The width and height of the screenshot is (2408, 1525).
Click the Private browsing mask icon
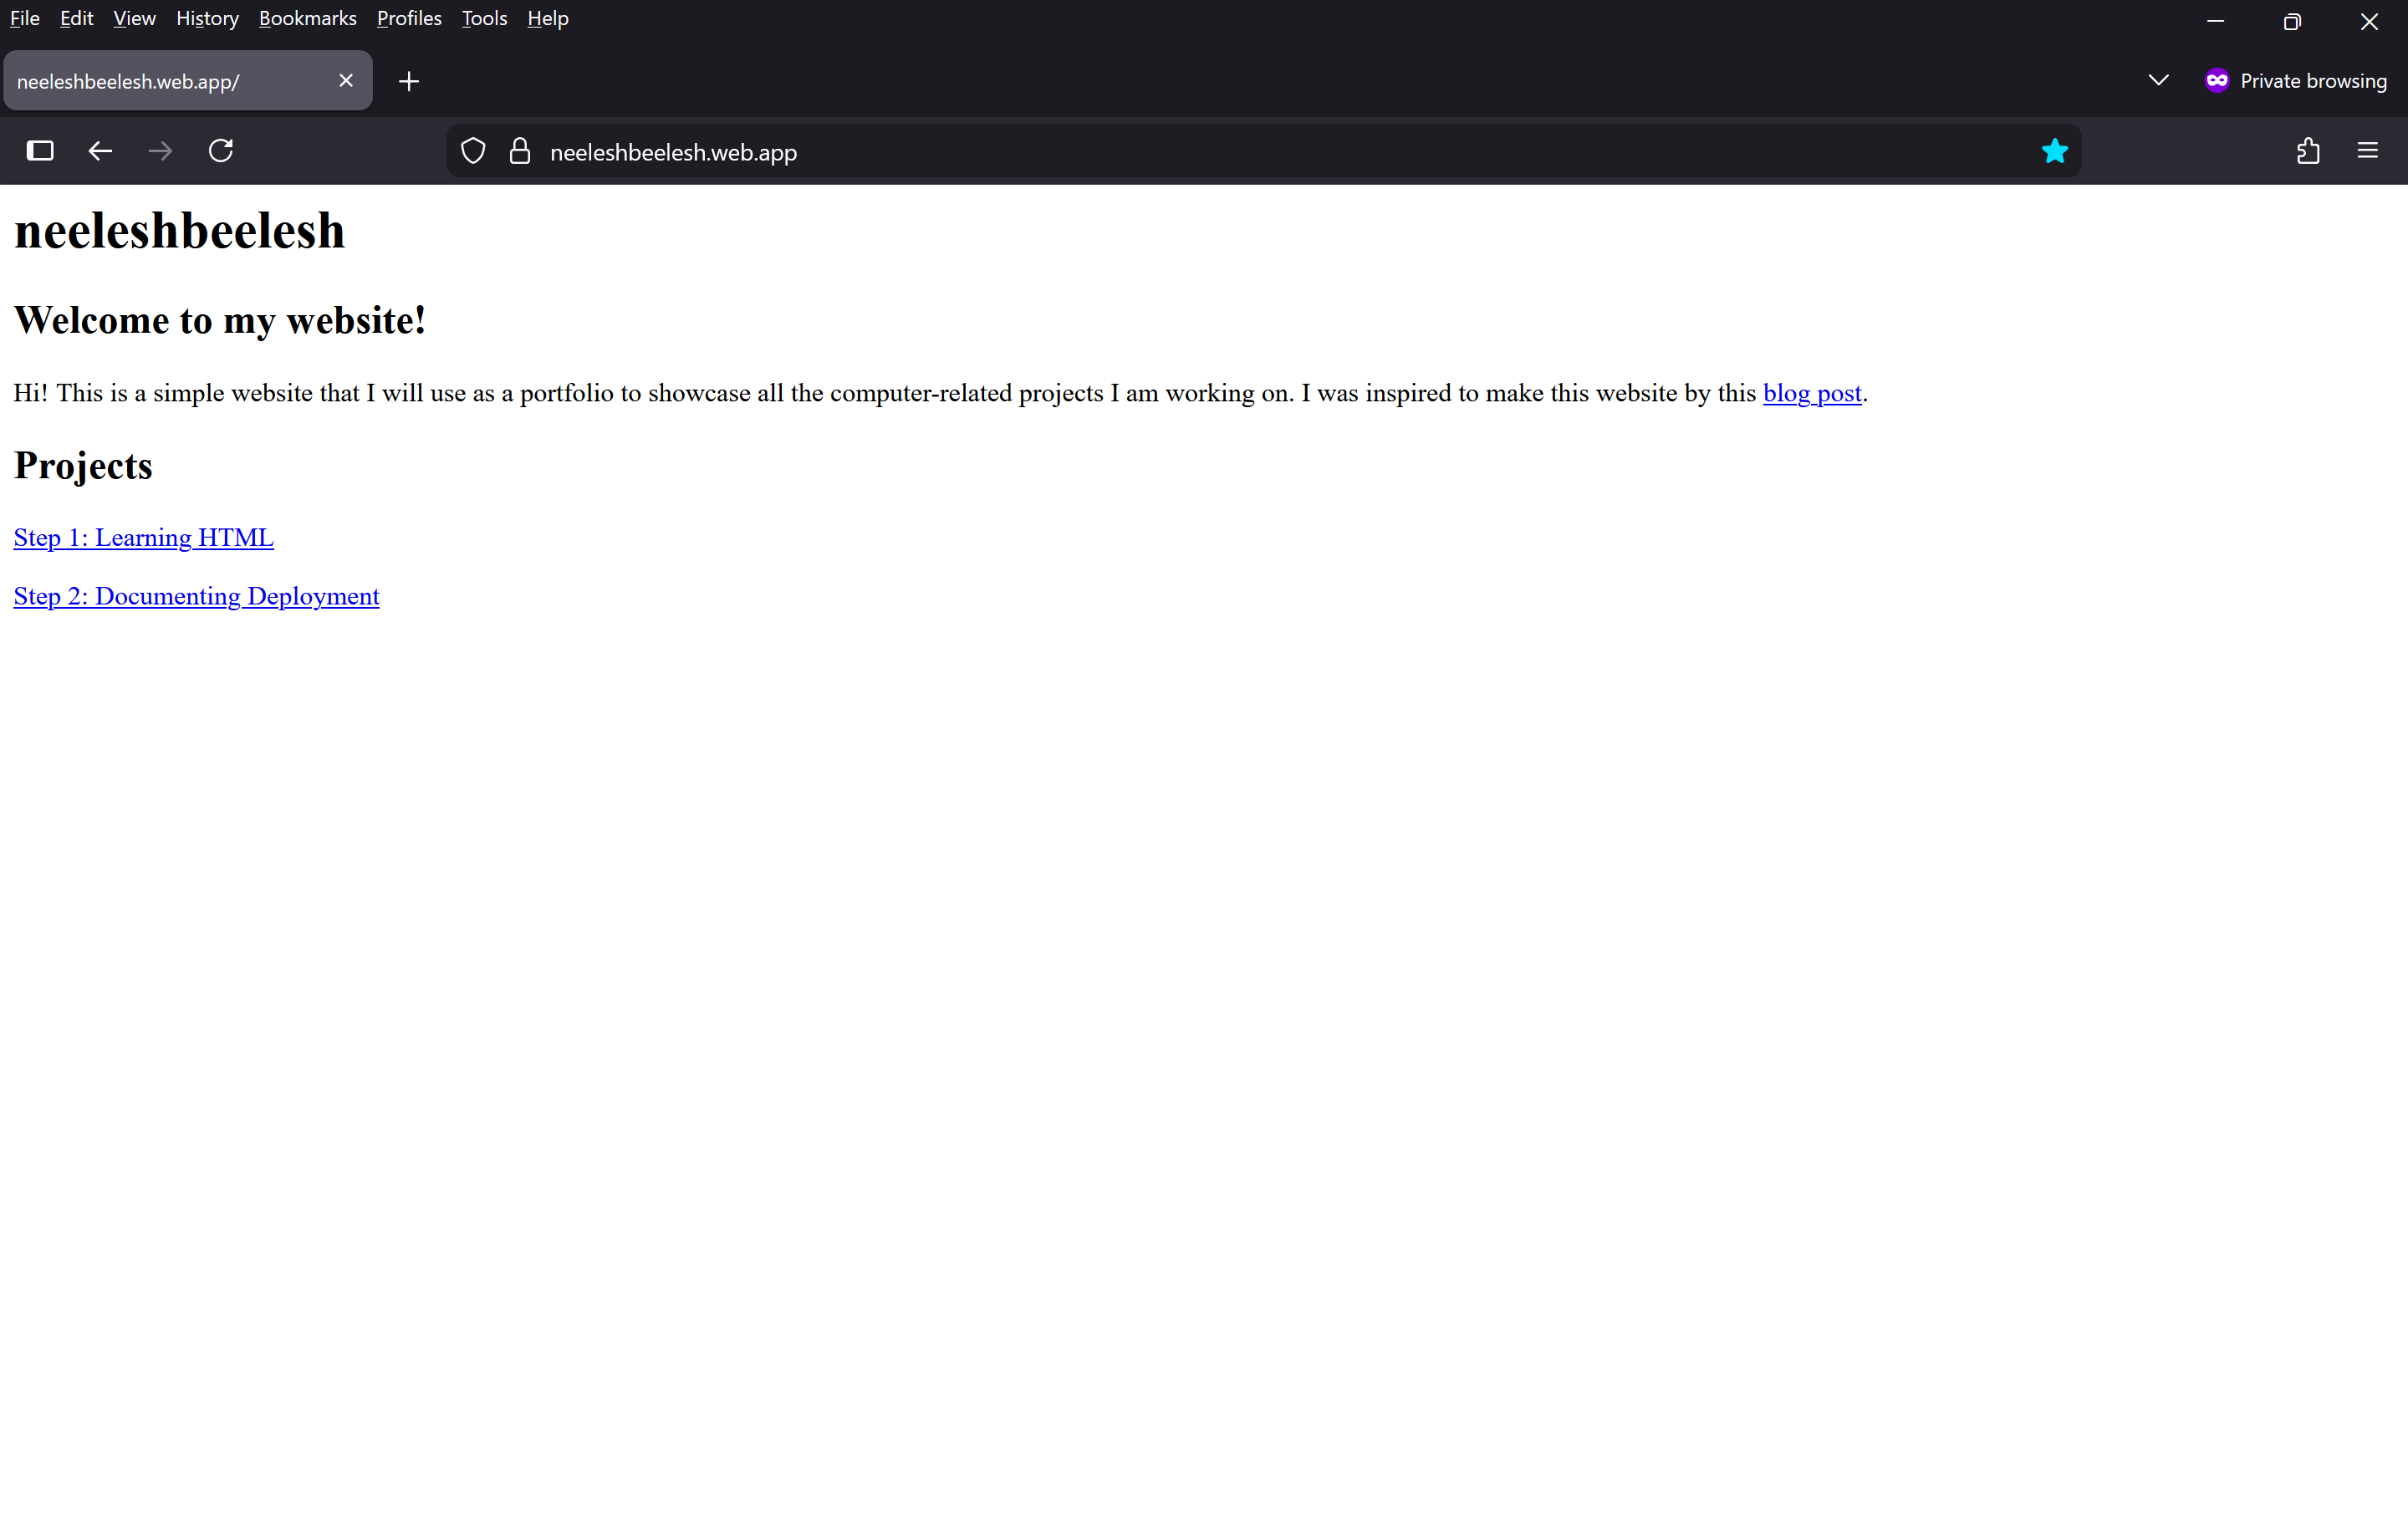2217,80
